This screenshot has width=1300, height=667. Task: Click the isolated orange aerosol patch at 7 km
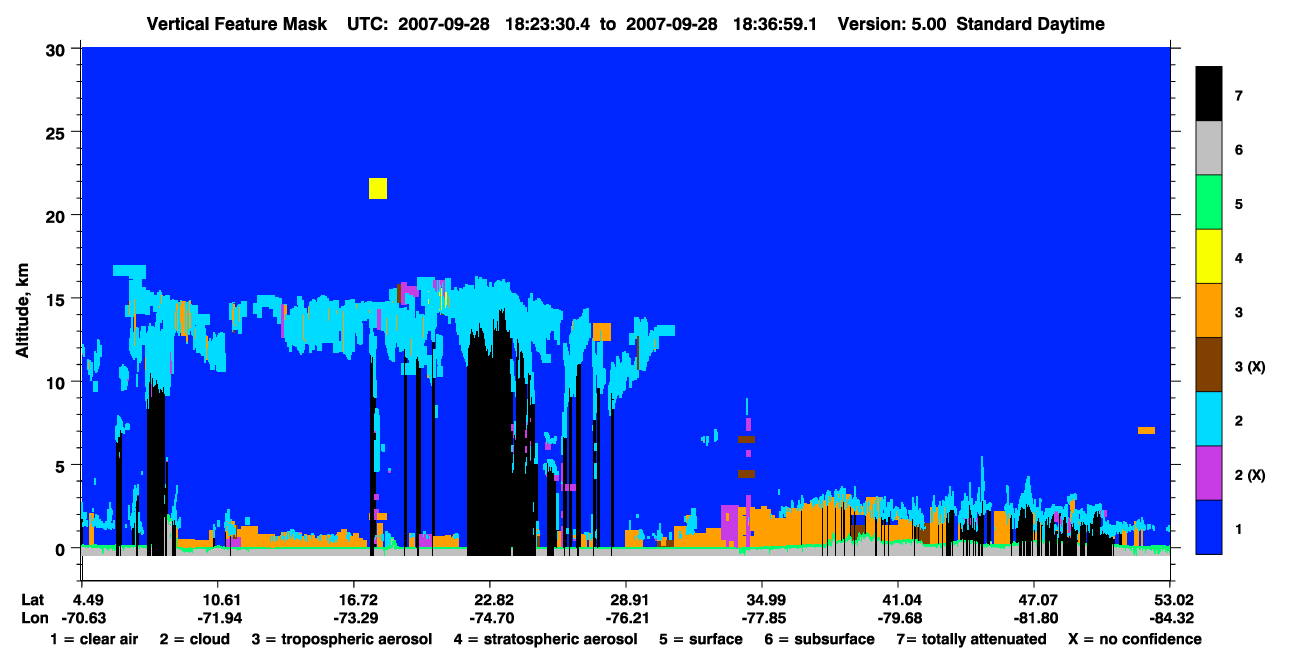[1146, 430]
